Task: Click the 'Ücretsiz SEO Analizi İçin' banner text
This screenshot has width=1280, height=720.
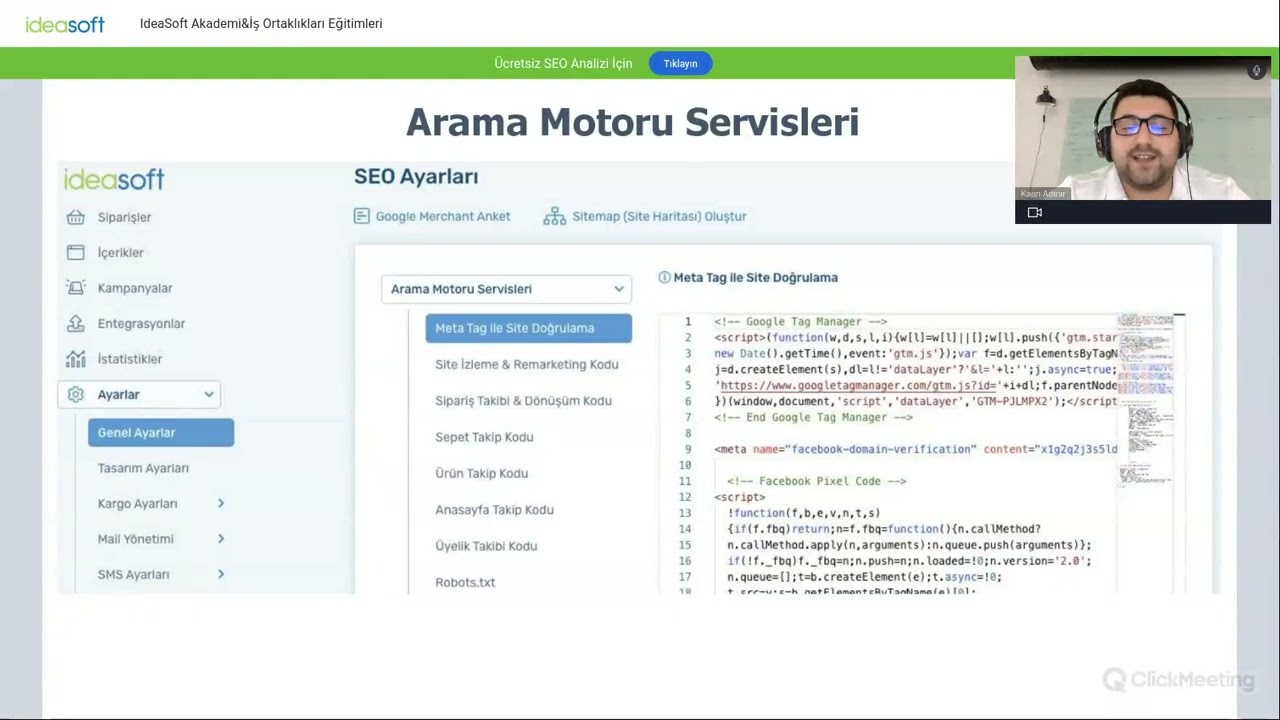Action: click(563, 63)
